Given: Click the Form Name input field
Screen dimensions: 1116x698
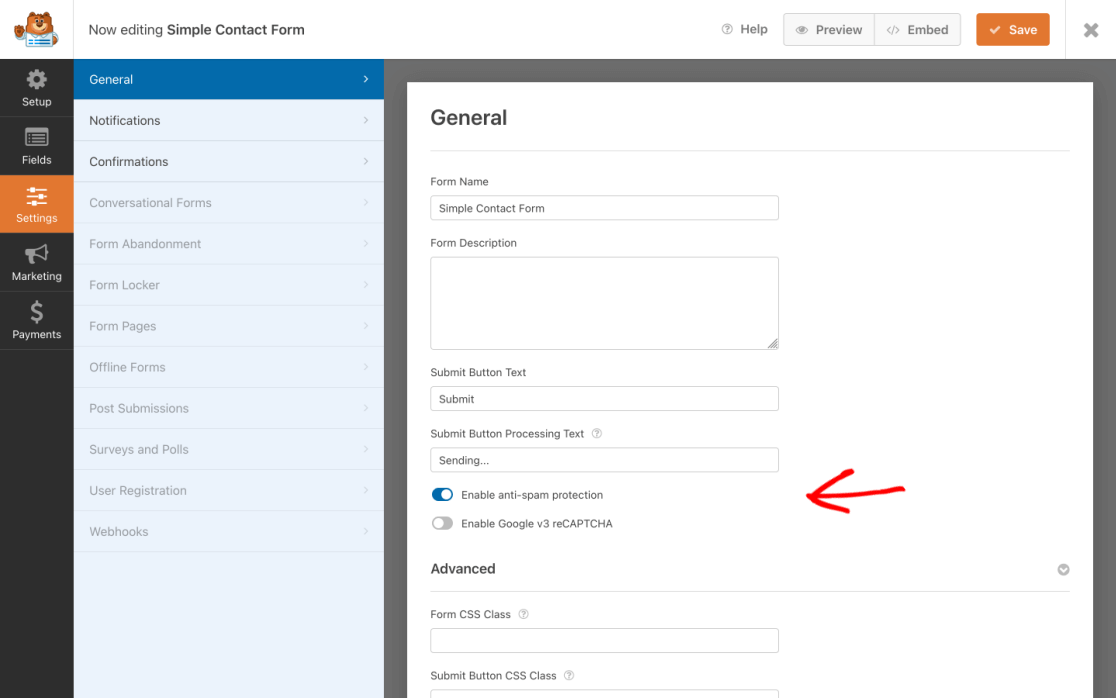Looking at the screenshot, I should click(x=604, y=208).
